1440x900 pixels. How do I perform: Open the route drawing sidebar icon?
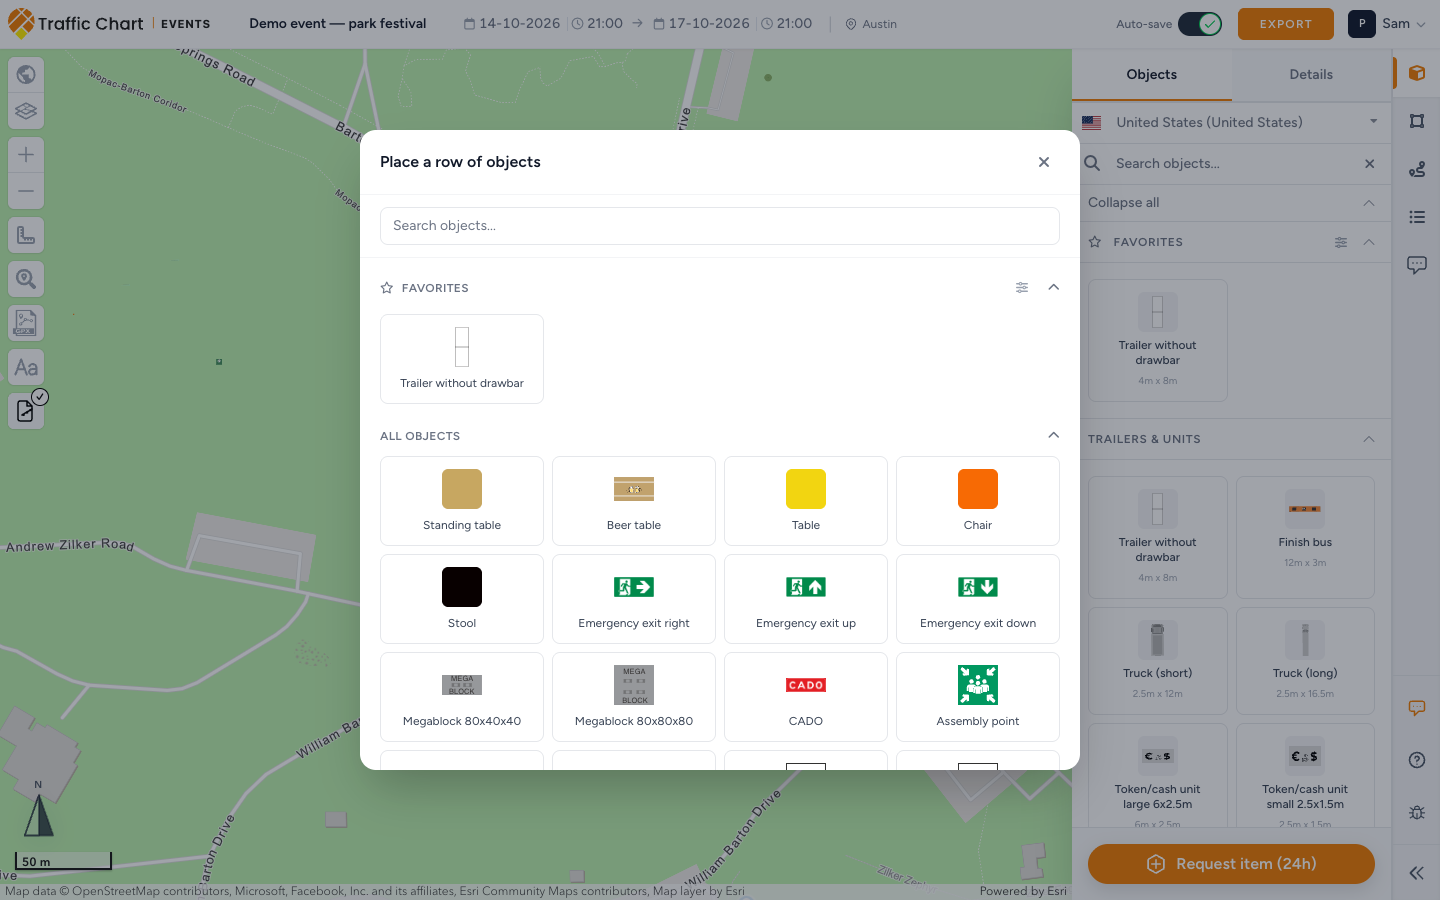click(x=1417, y=169)
